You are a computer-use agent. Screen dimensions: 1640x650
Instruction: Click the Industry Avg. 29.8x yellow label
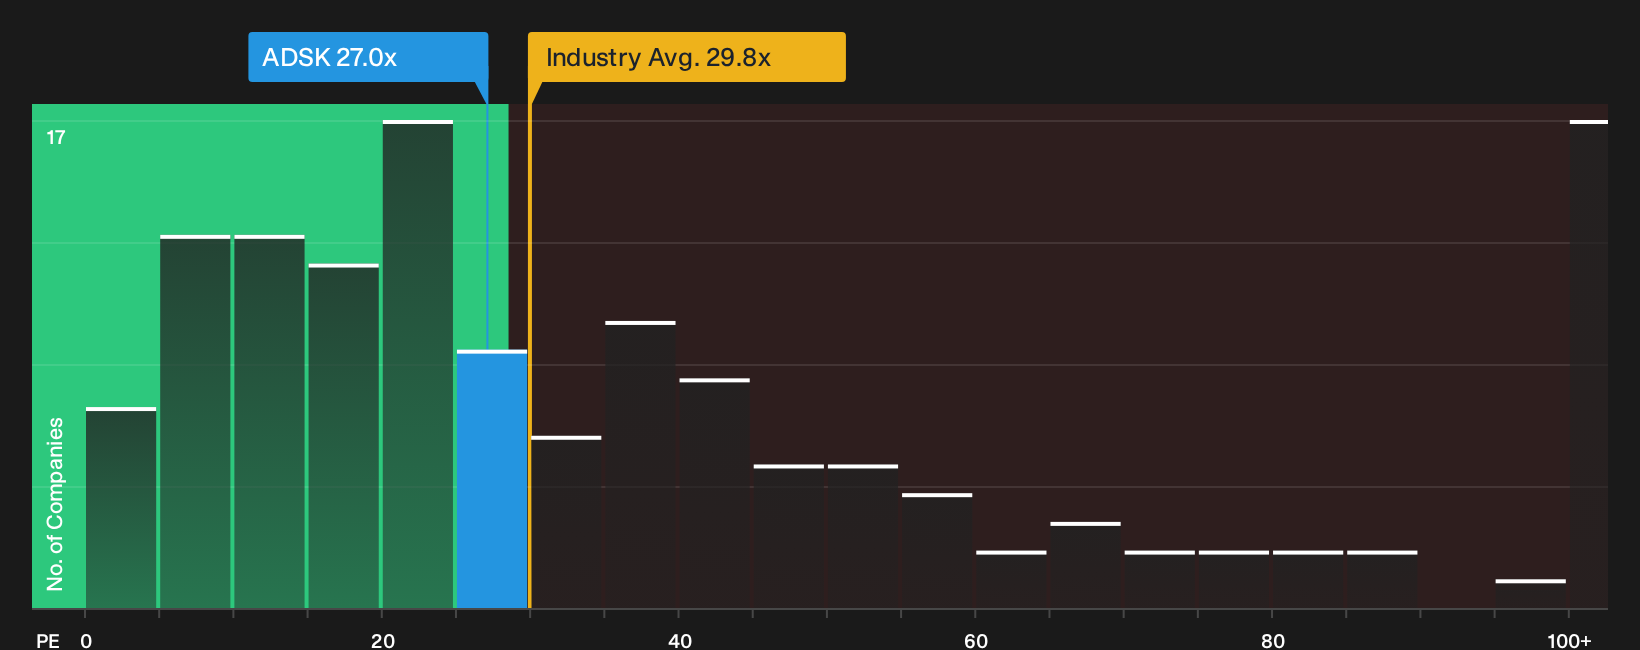coord(687,57)
